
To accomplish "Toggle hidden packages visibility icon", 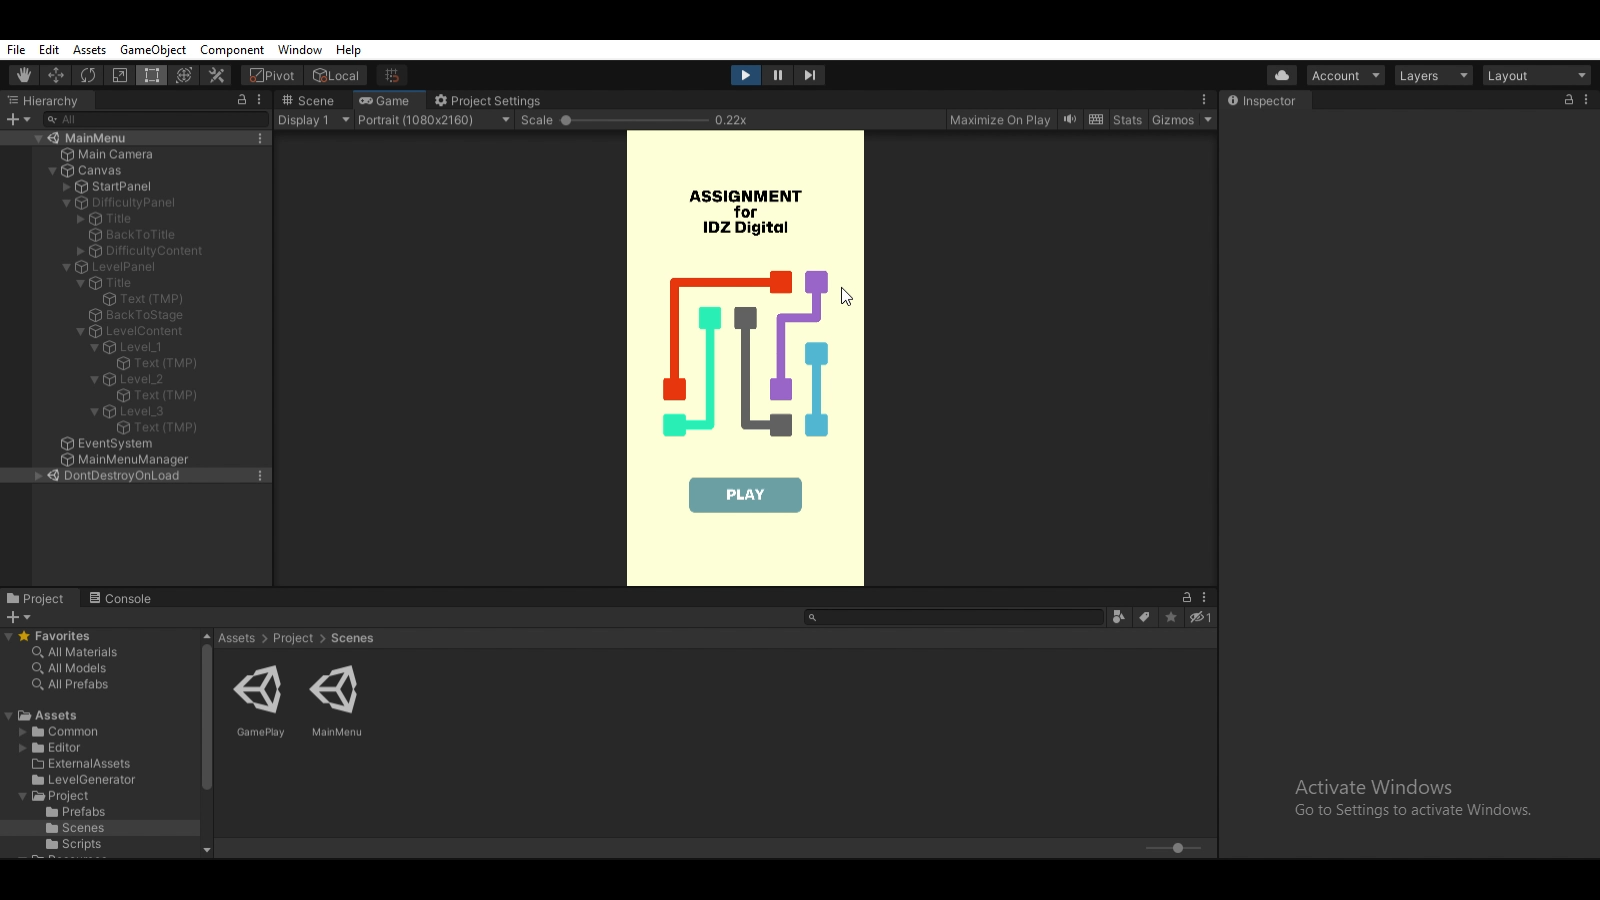I will [x=1200, y=617].
